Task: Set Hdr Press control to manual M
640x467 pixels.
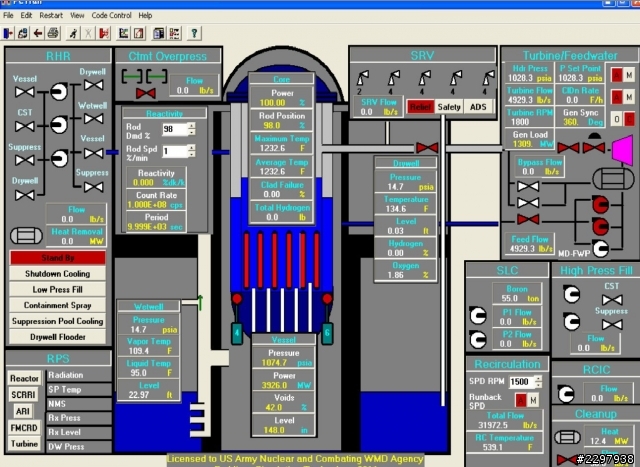Action: [629, 75]
